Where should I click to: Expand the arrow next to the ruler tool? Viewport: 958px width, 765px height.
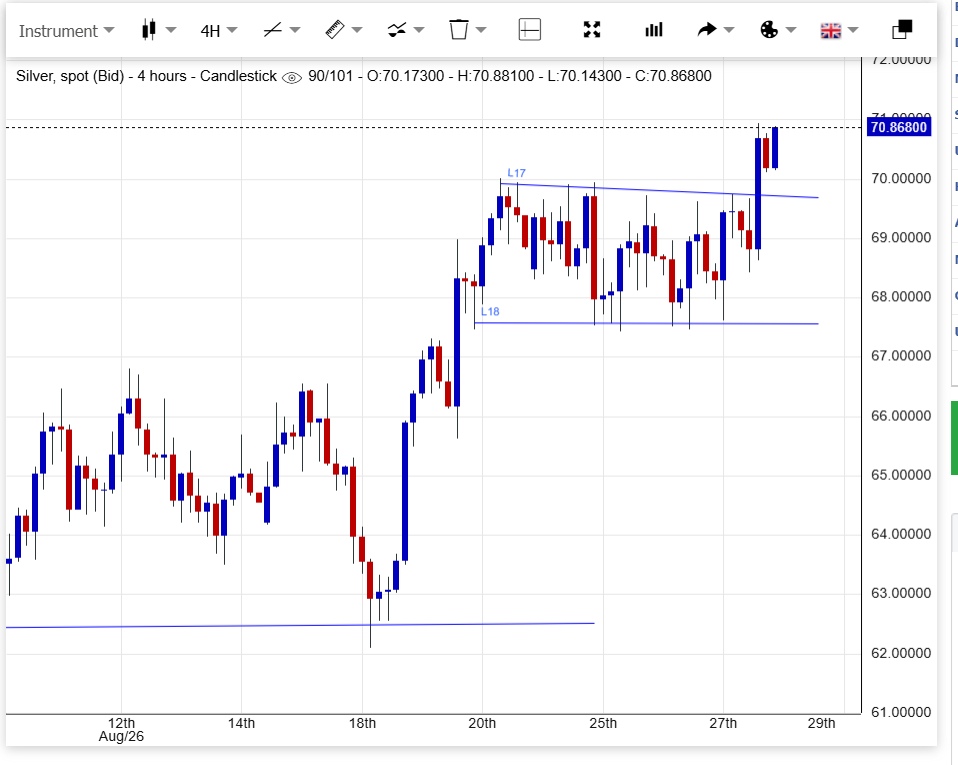pos(357,29)
